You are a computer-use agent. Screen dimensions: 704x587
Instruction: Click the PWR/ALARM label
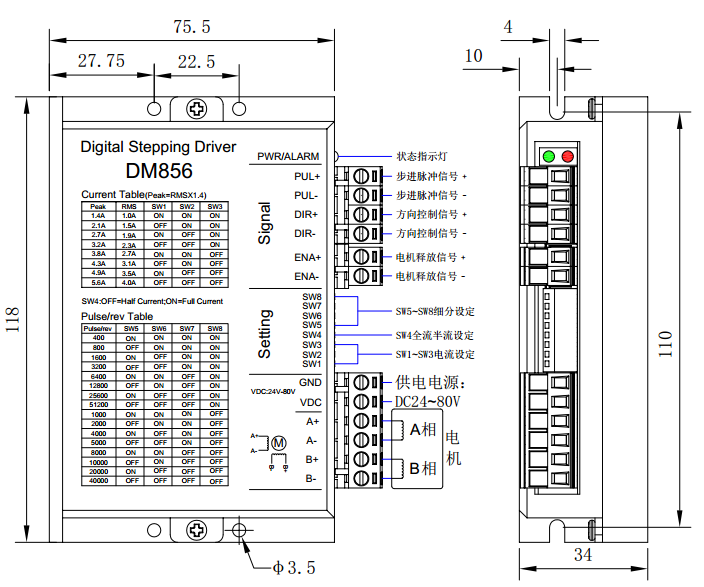point(288,156)
